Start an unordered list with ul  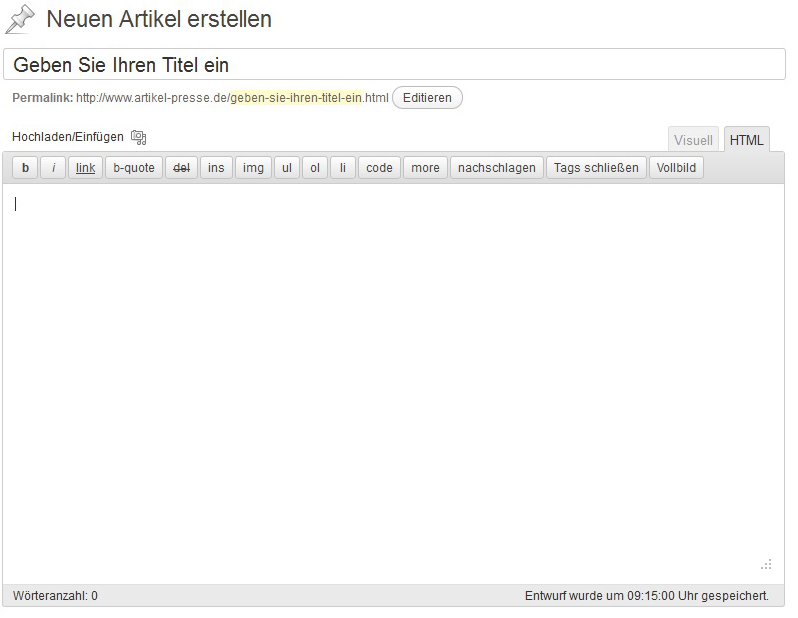(287, 168)
